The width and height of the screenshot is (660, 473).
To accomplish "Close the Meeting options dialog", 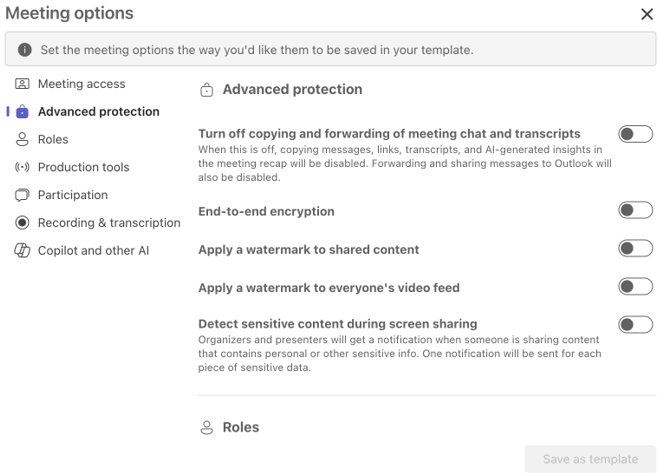I will click(x=646, y=15).
